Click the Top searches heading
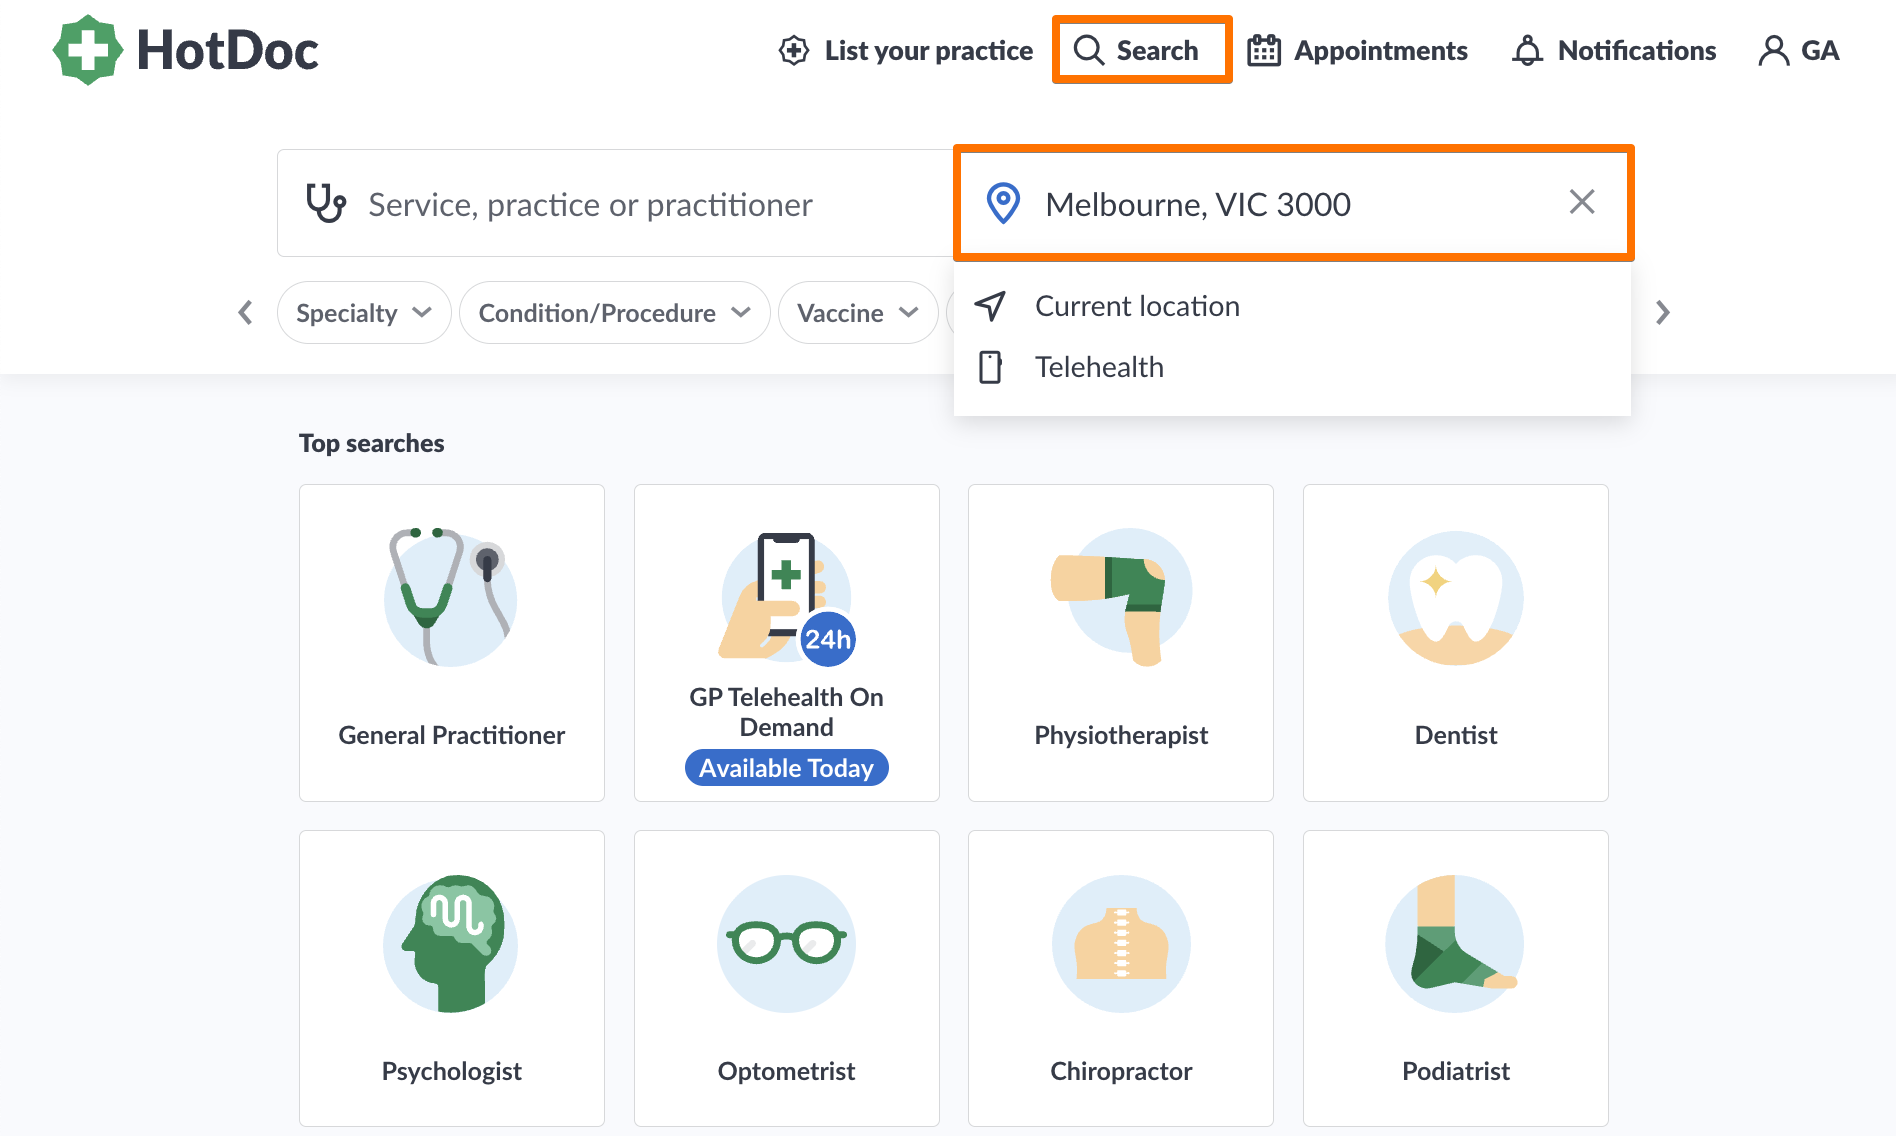1896x1136 pixels. coord(371,443)
